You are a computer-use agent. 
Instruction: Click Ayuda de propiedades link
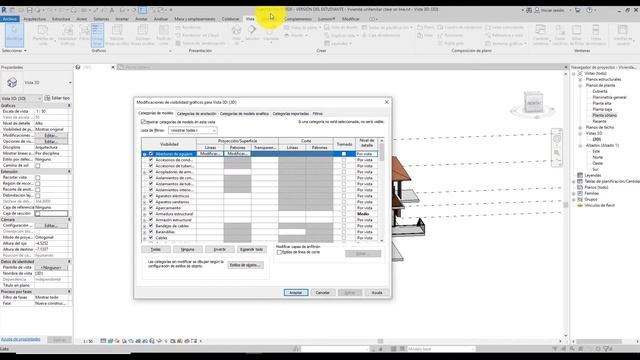point(20,340)
